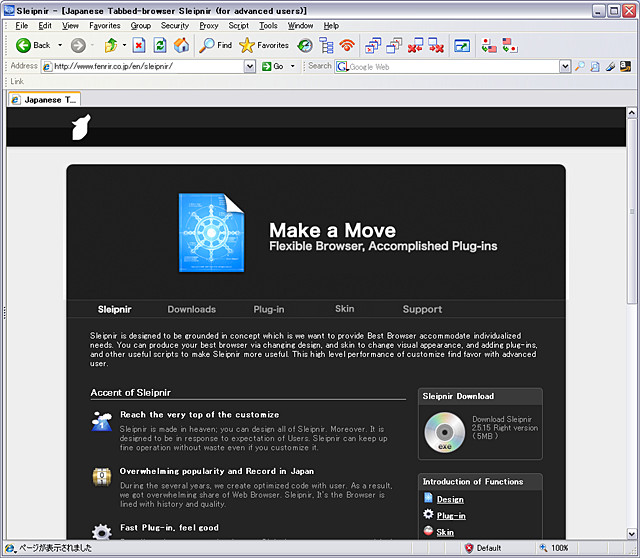Click the Stop page loading icon
640x558 pixels.
point(139,45)
